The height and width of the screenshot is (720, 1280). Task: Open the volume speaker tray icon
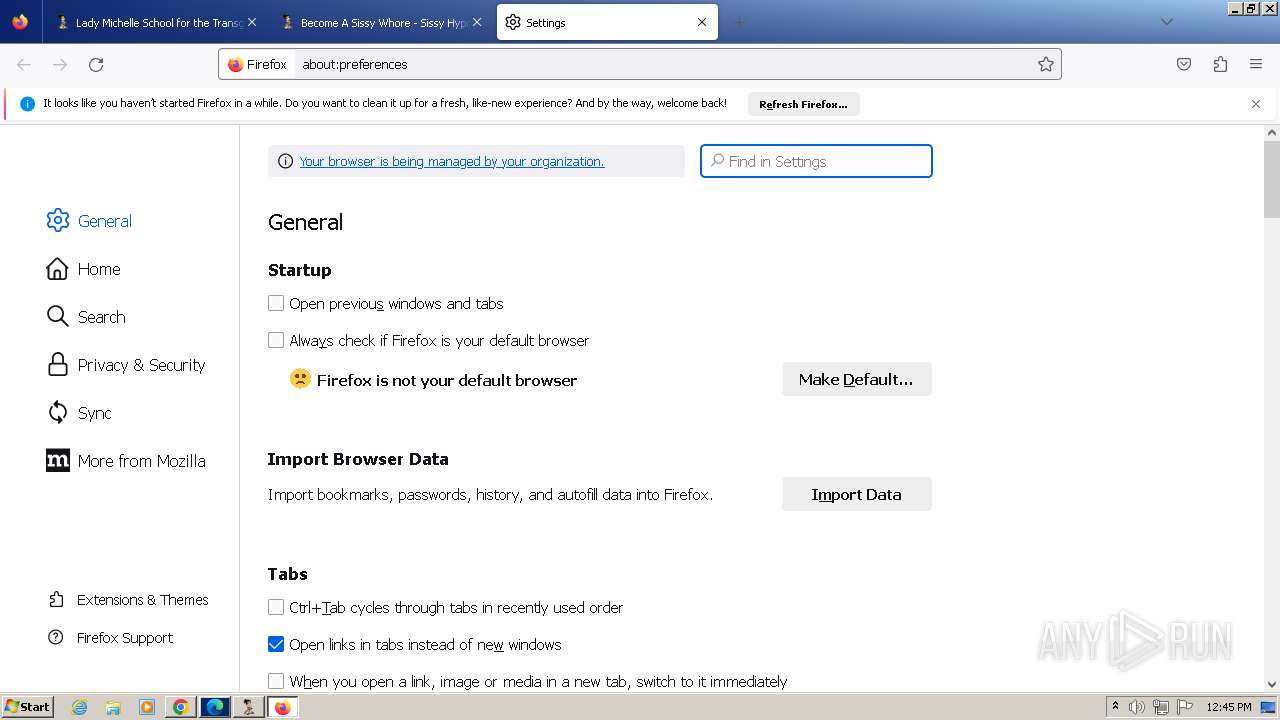click(x=1137, y=707)
